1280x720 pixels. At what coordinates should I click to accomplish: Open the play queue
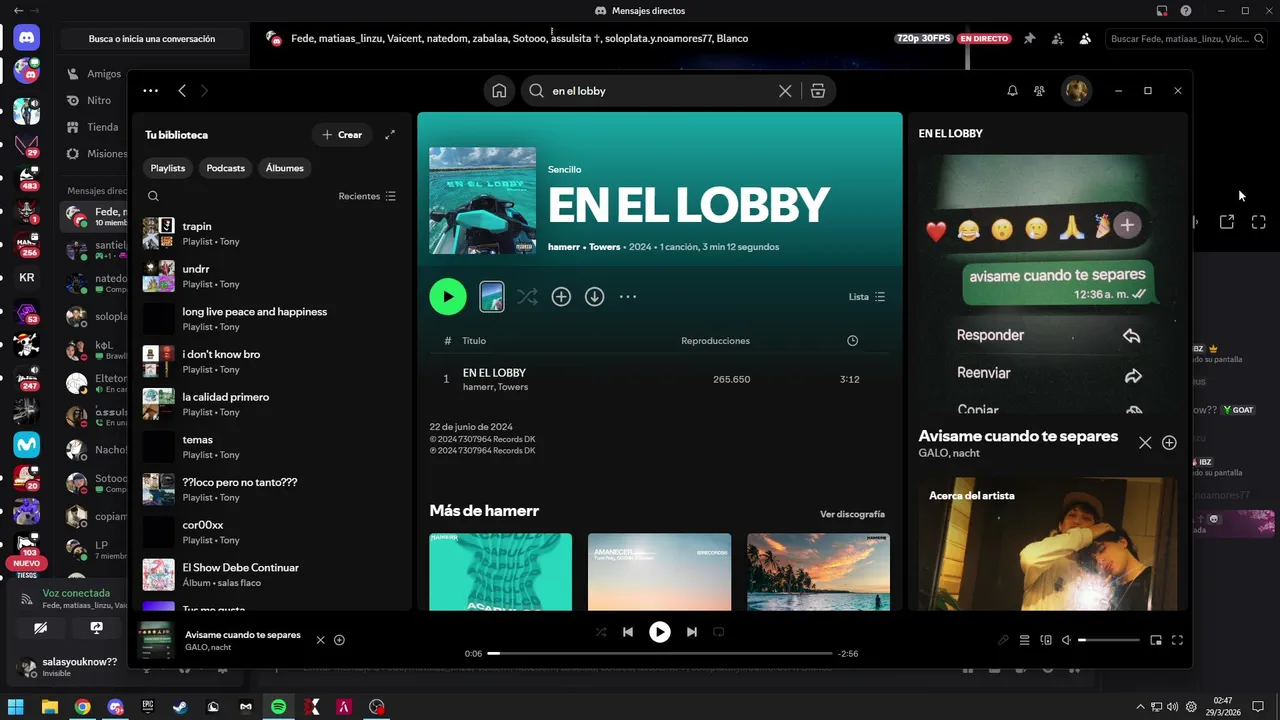pos(1025,640)
